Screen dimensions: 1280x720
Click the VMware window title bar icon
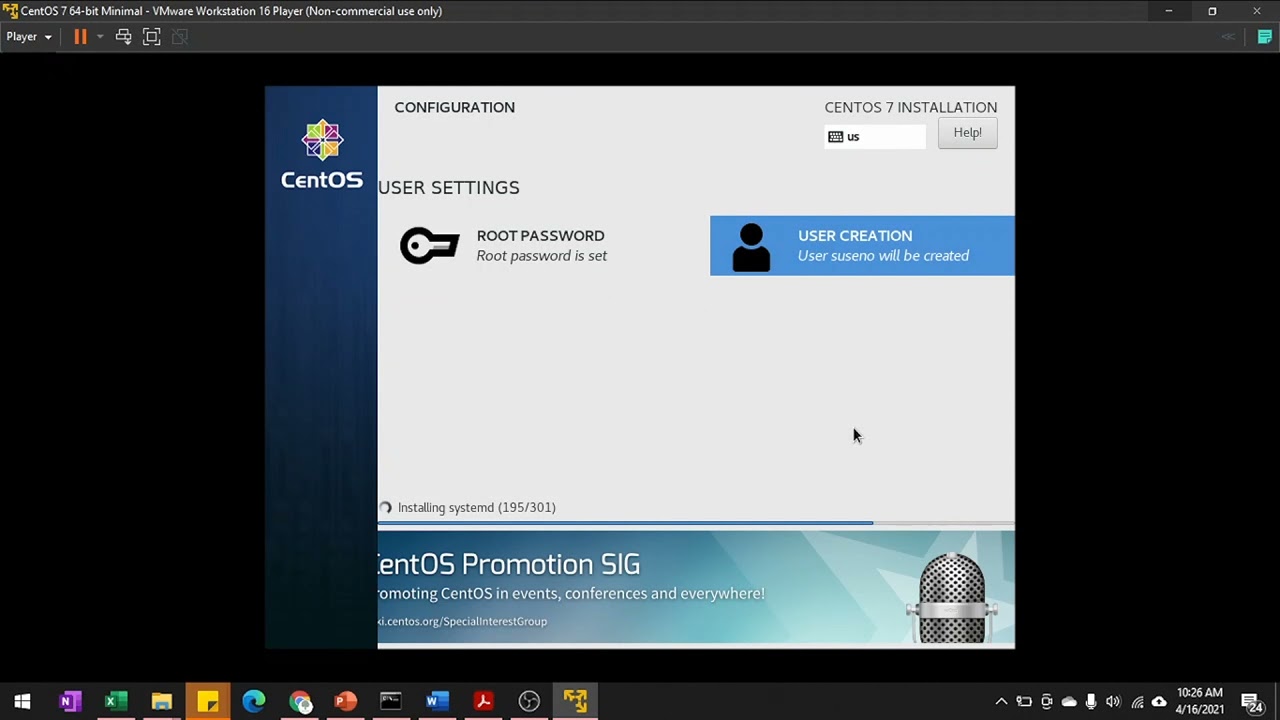coord(10,11)
